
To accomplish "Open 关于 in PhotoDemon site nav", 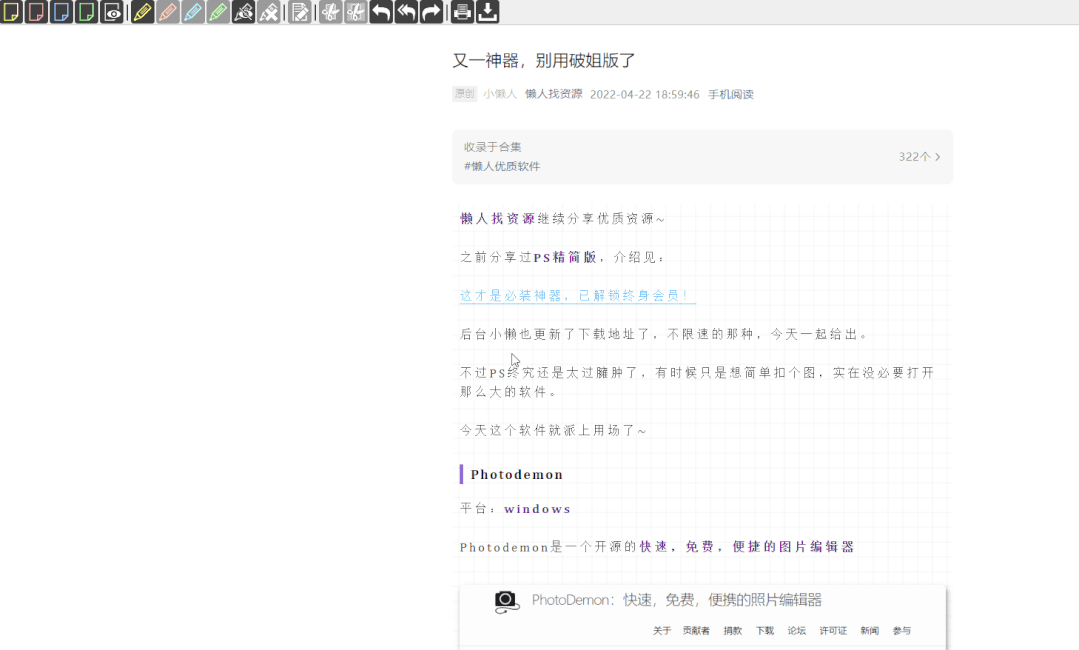I will click(x=661, y=631).
